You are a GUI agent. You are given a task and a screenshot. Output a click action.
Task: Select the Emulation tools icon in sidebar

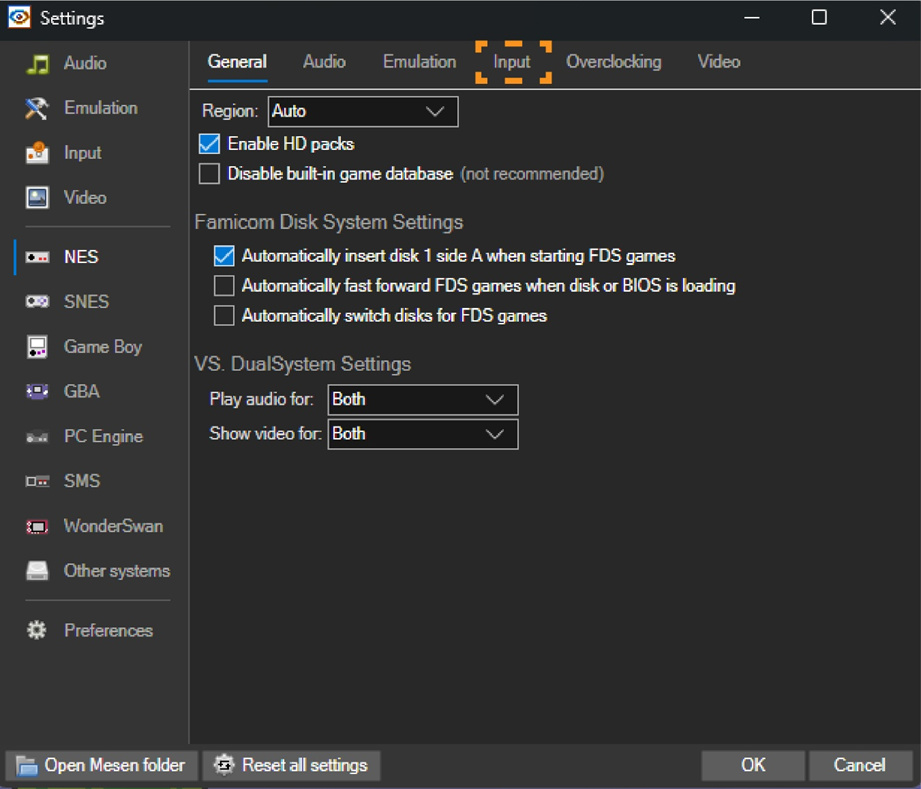tap(37, 109)
